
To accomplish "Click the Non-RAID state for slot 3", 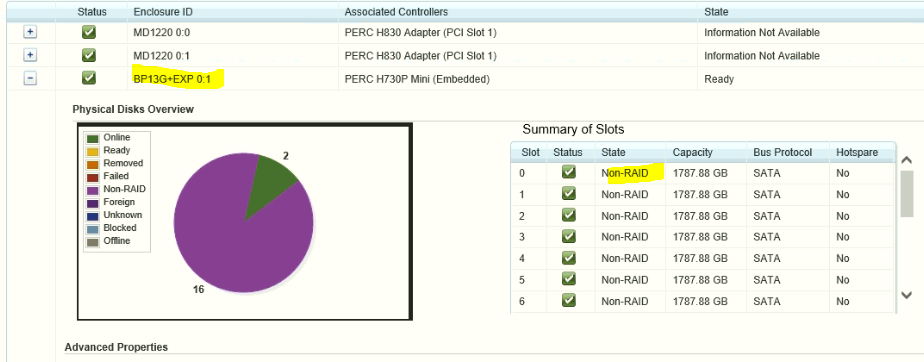I will point(625,237).
